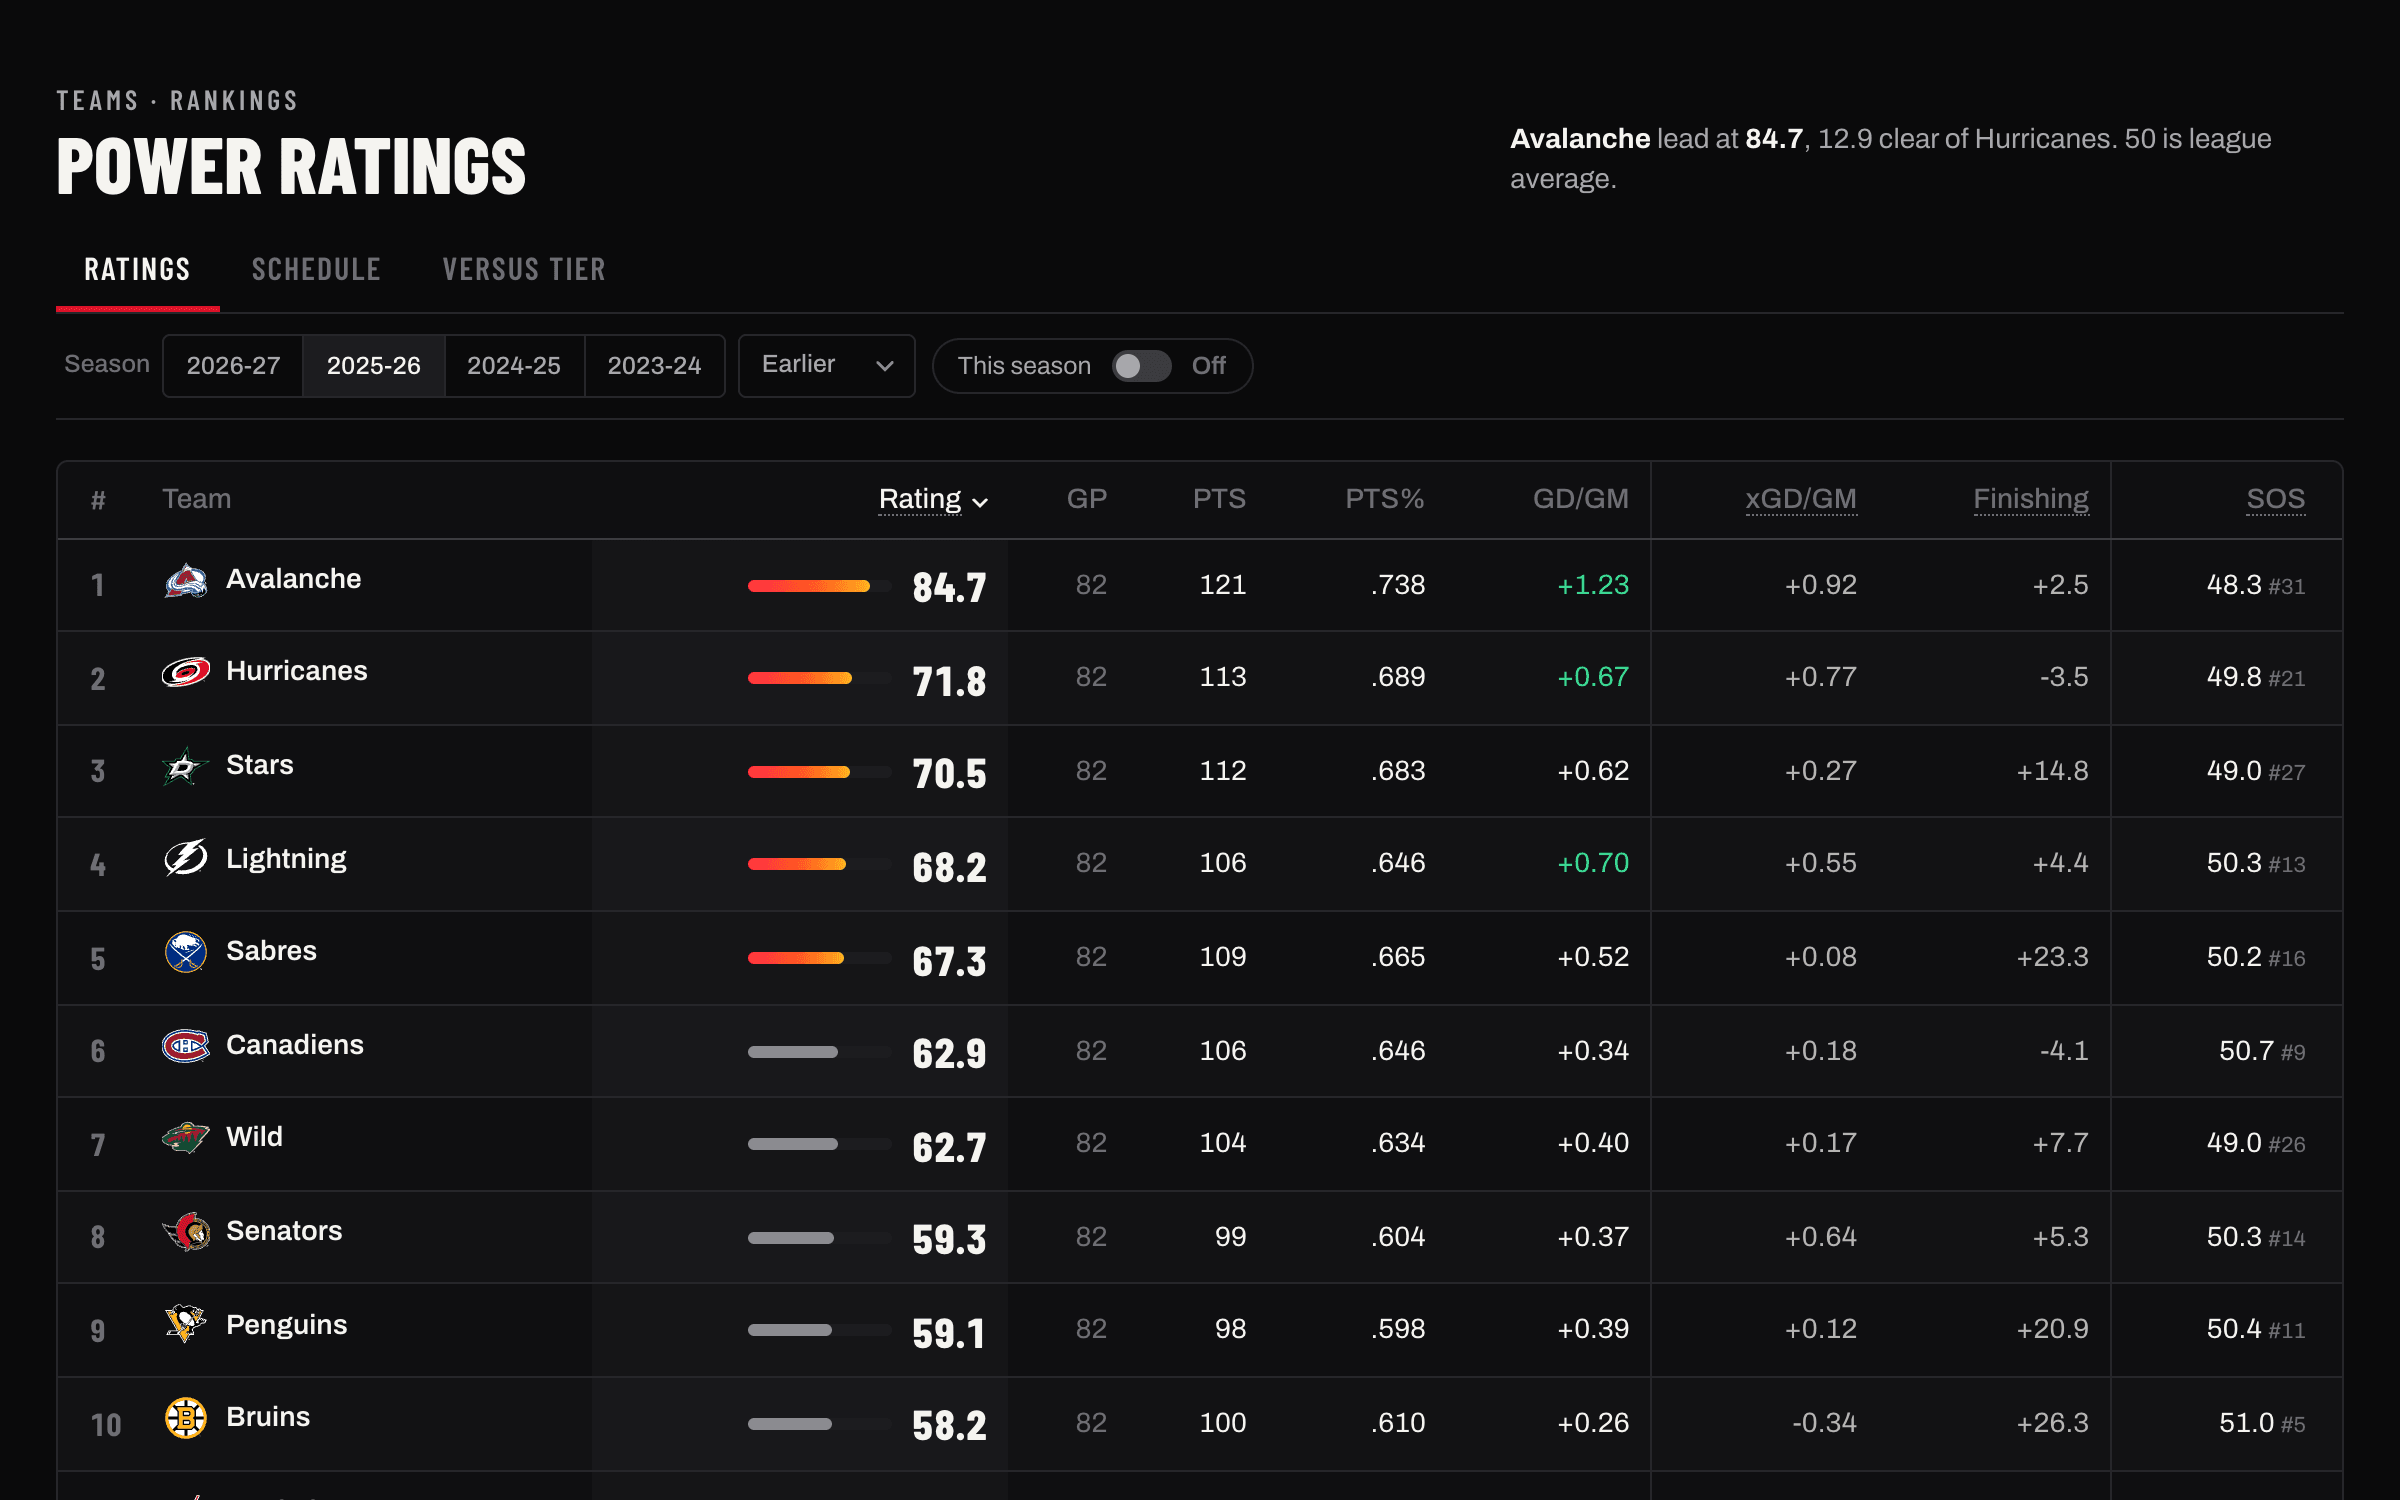Click the Lightning team logo

(186, 858)
